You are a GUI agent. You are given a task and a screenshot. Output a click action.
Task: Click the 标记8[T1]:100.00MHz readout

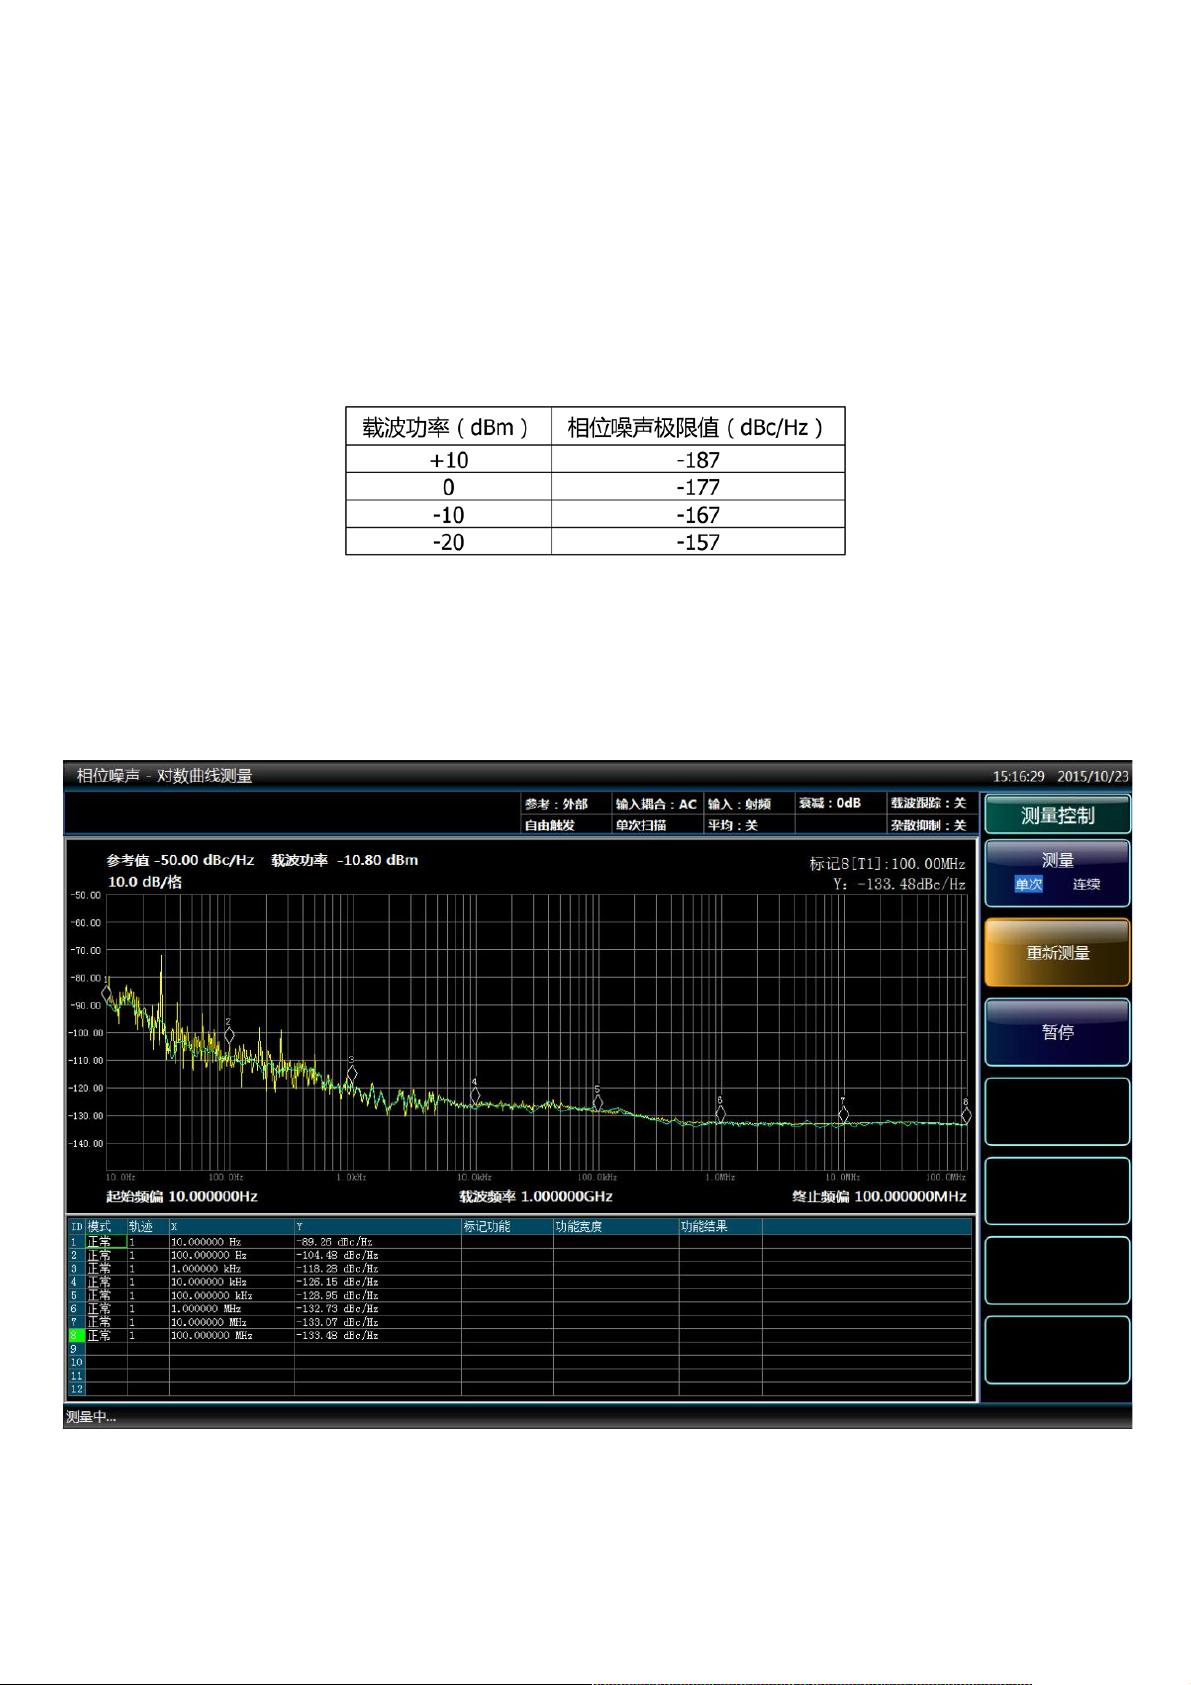coord(887,864)
